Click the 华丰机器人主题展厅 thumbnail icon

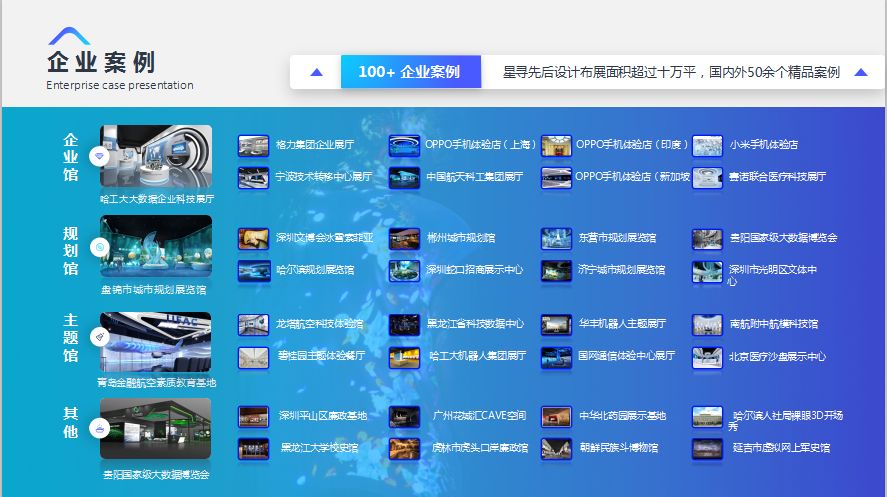pos(556,325)
